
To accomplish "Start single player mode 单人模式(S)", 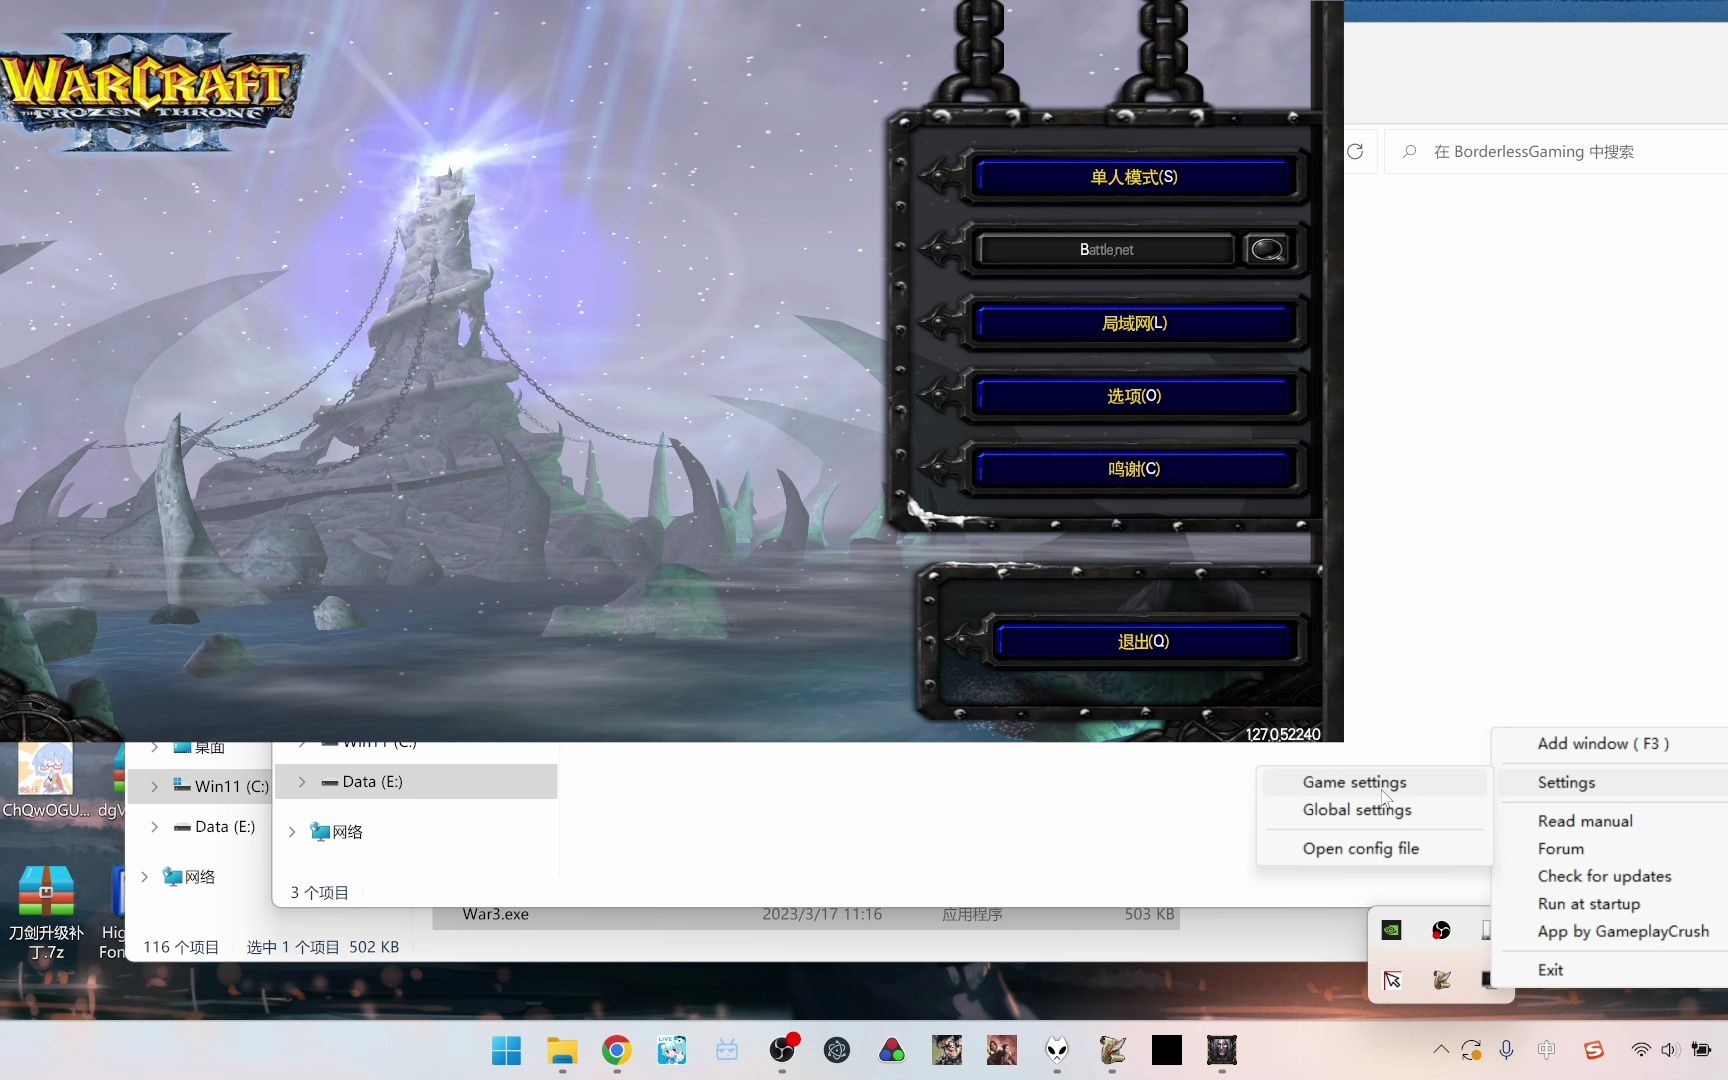I will tap(1134, 177).
